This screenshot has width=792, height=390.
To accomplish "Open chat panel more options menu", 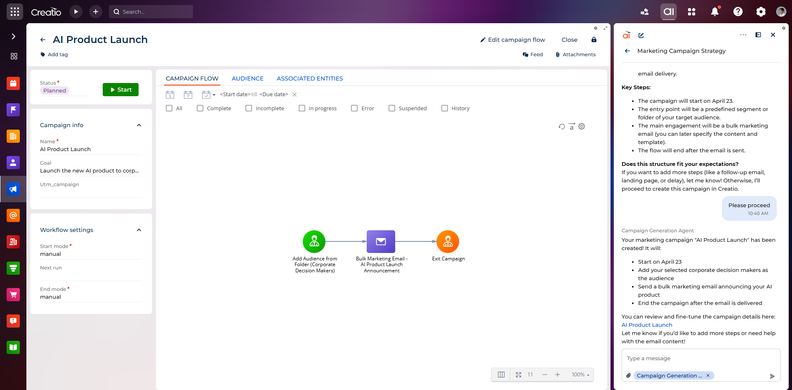I will [742, 35].
